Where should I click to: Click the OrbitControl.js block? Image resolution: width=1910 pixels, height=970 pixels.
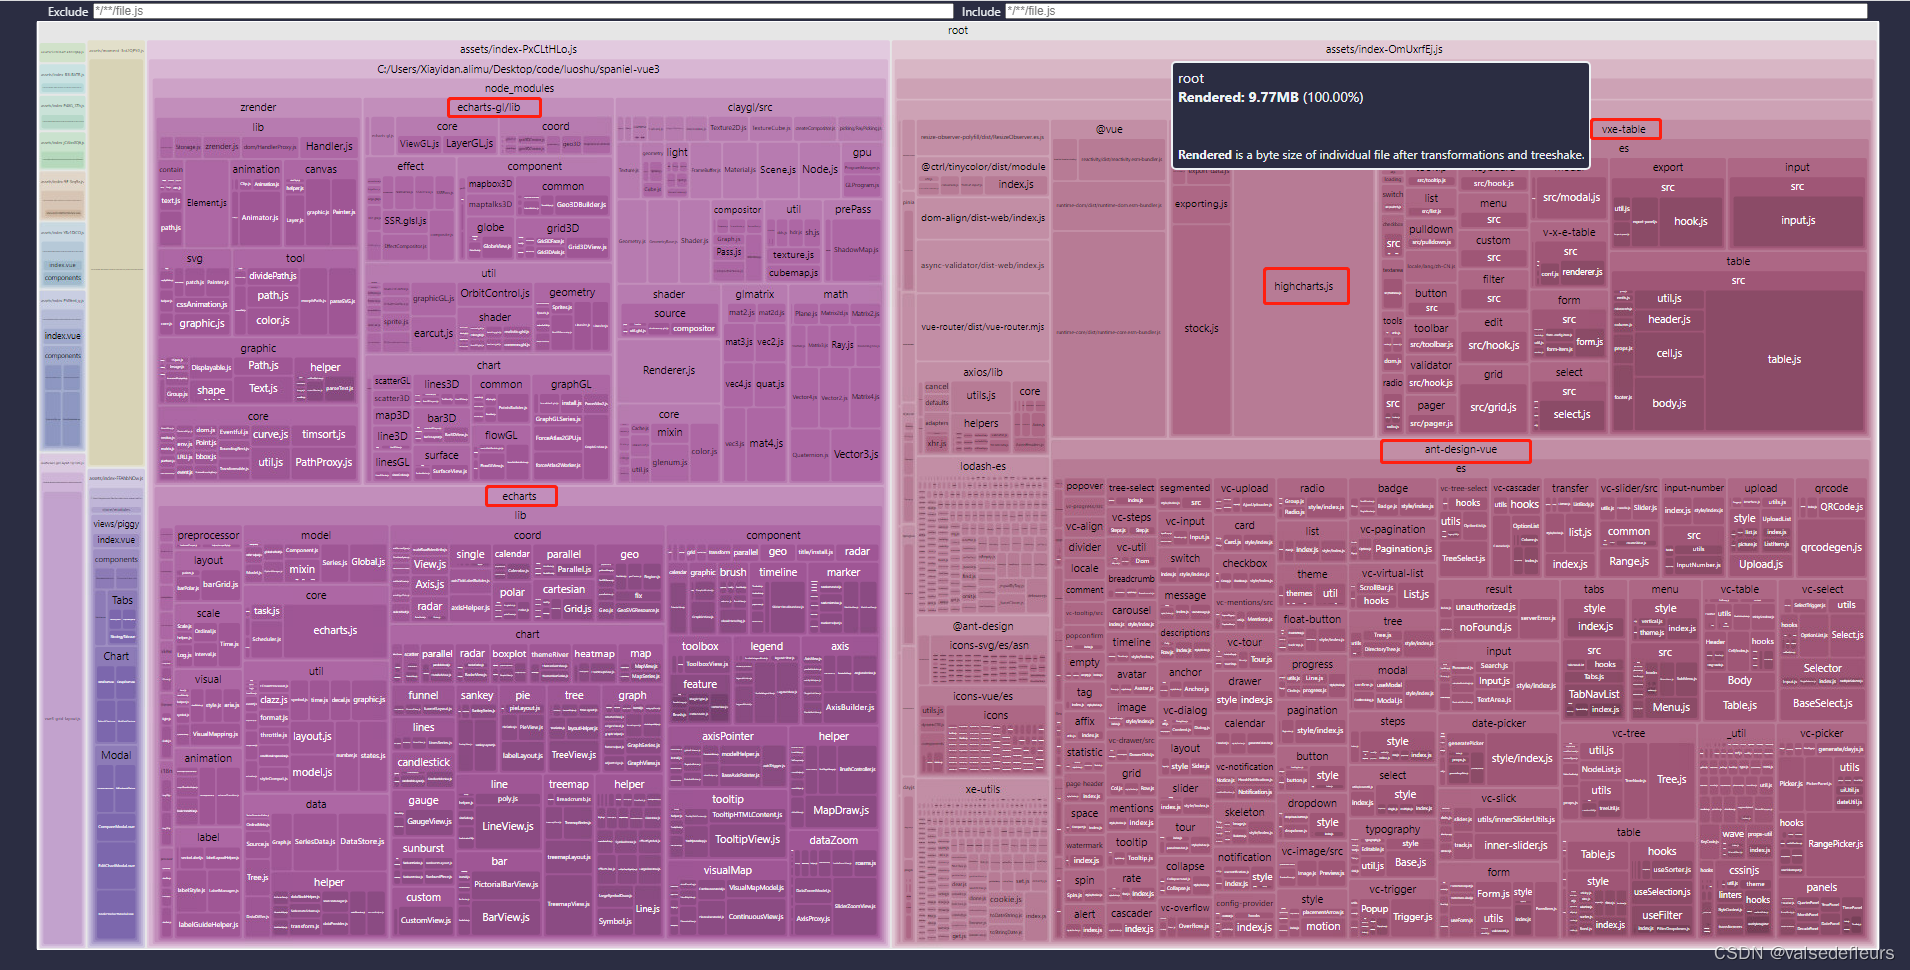click(494, 293)
